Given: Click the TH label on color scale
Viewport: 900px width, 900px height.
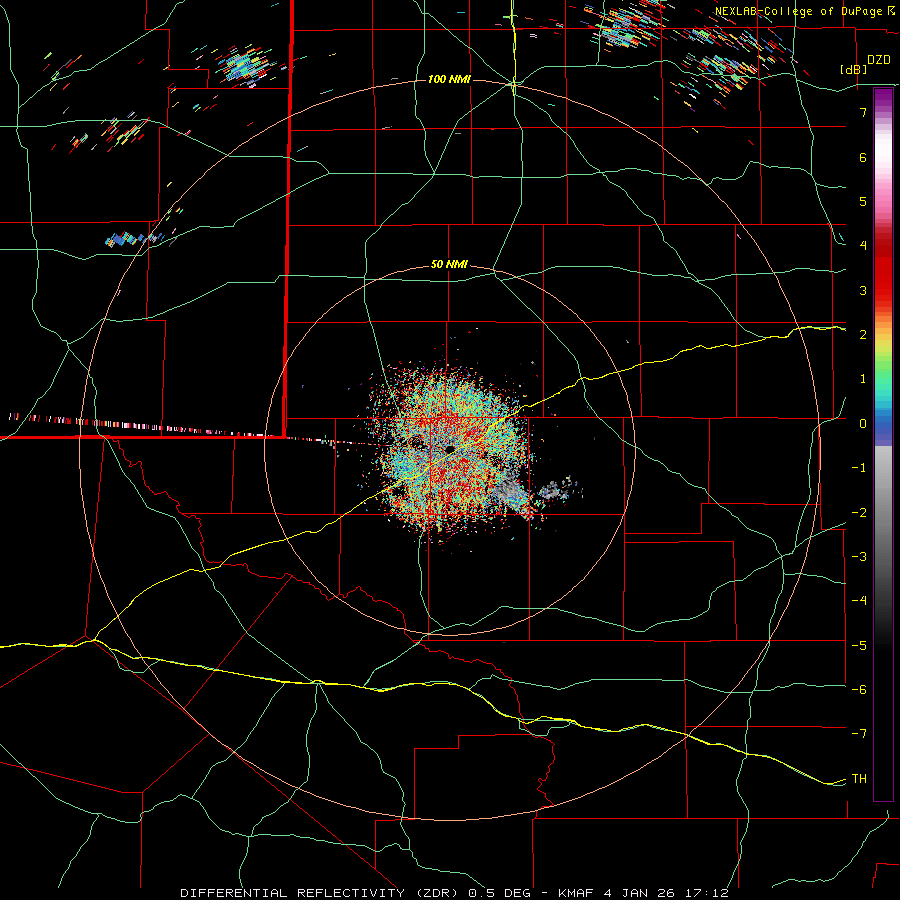Looking at the screenshot, I should (x=859, y=779).
